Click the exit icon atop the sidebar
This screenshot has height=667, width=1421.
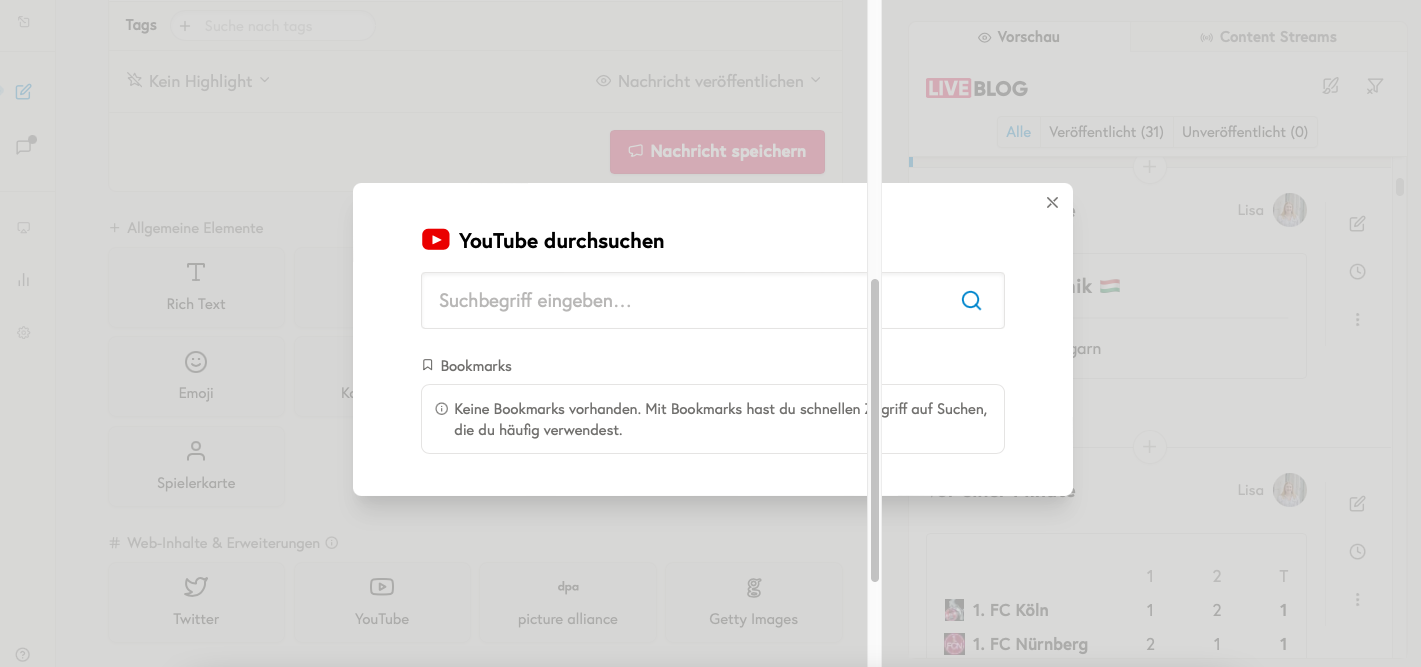(24, 21)
